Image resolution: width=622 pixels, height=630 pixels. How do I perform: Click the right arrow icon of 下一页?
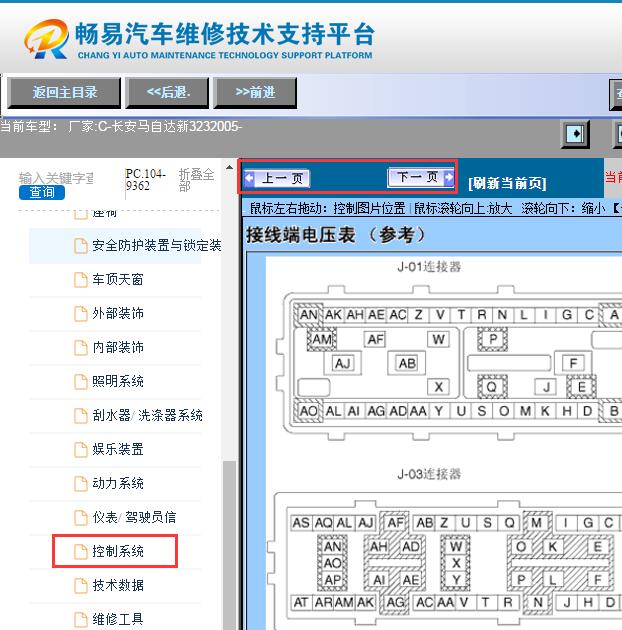[449, 177]
